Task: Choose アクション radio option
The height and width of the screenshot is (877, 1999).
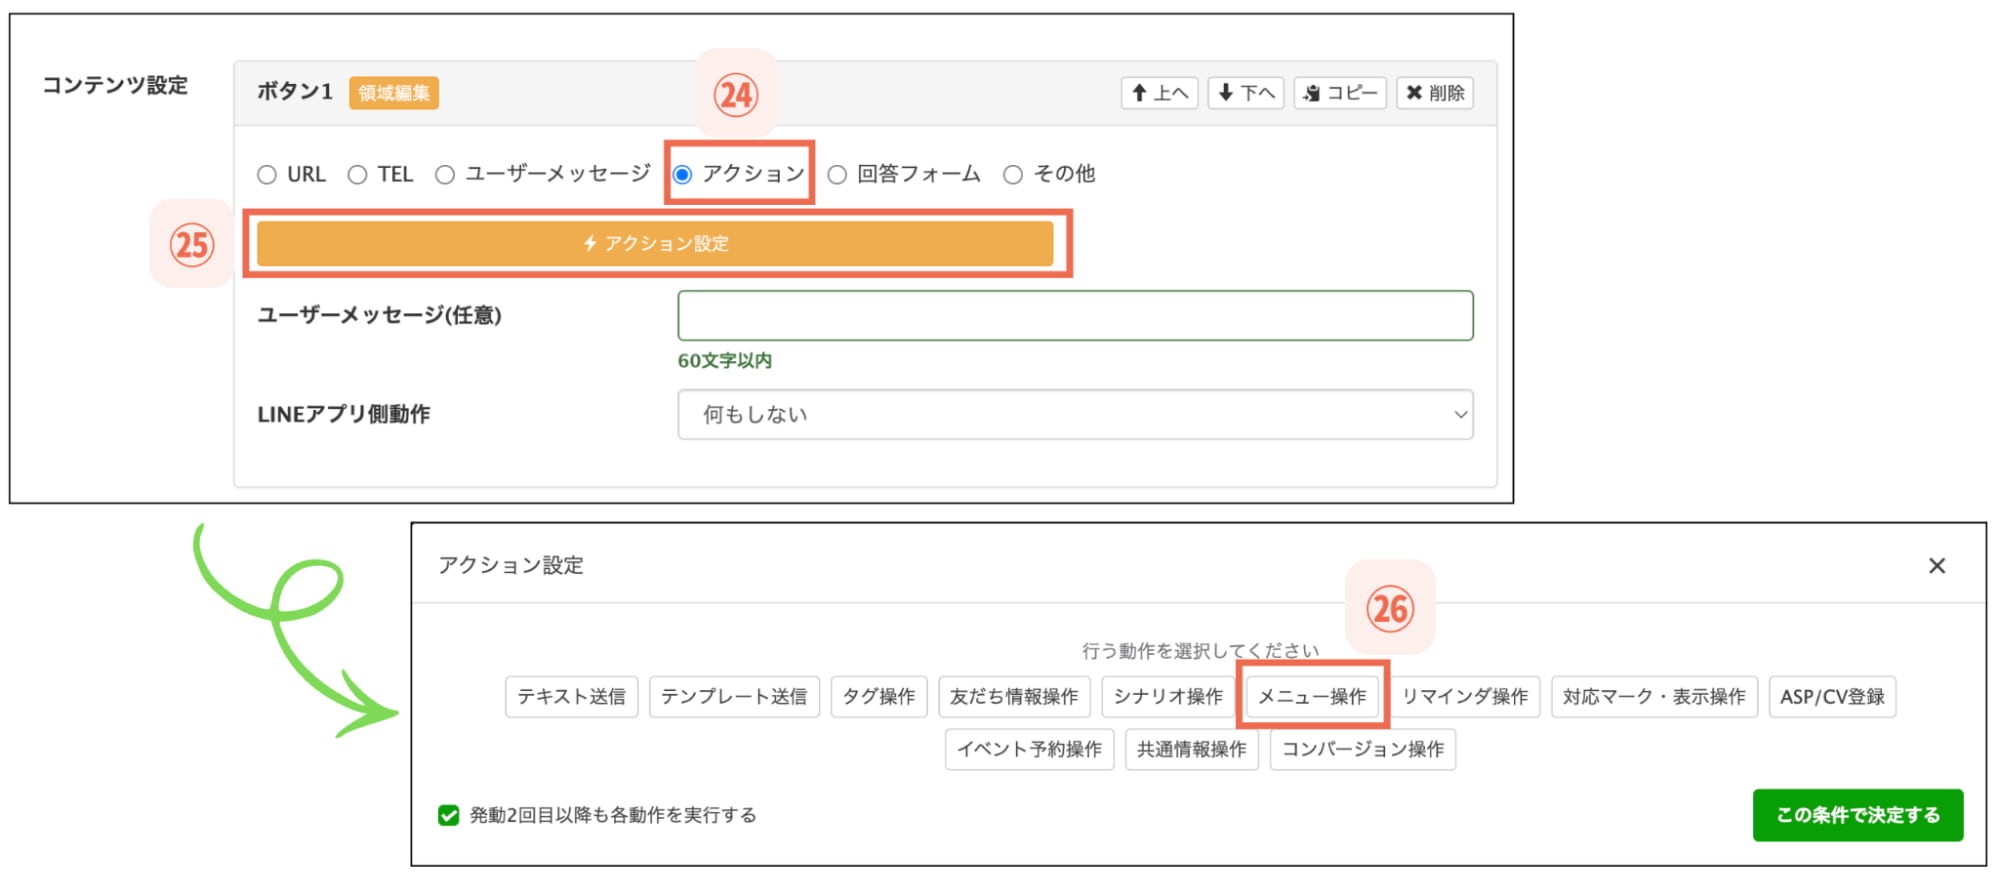Action: point(682,175)
